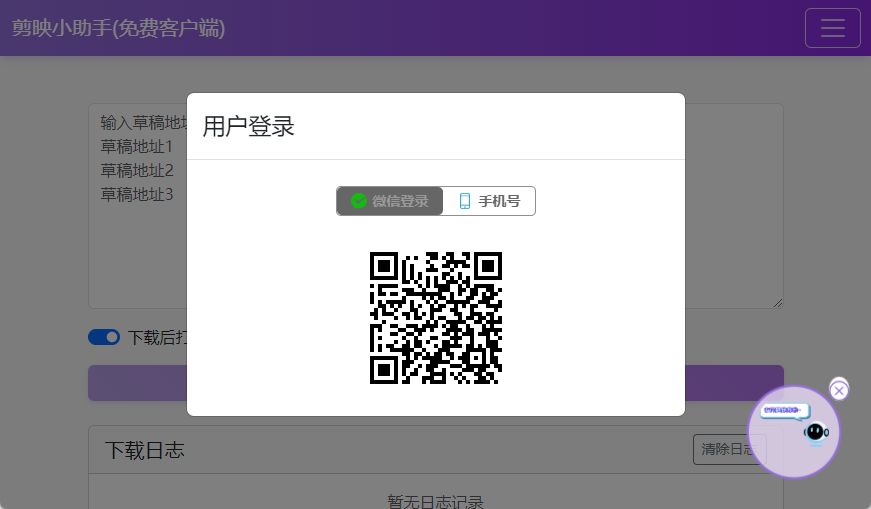This screenshot has height=509, width=871.
Task: Click the 剪映小助手(免费客户端) title
Action: point(118,28)
